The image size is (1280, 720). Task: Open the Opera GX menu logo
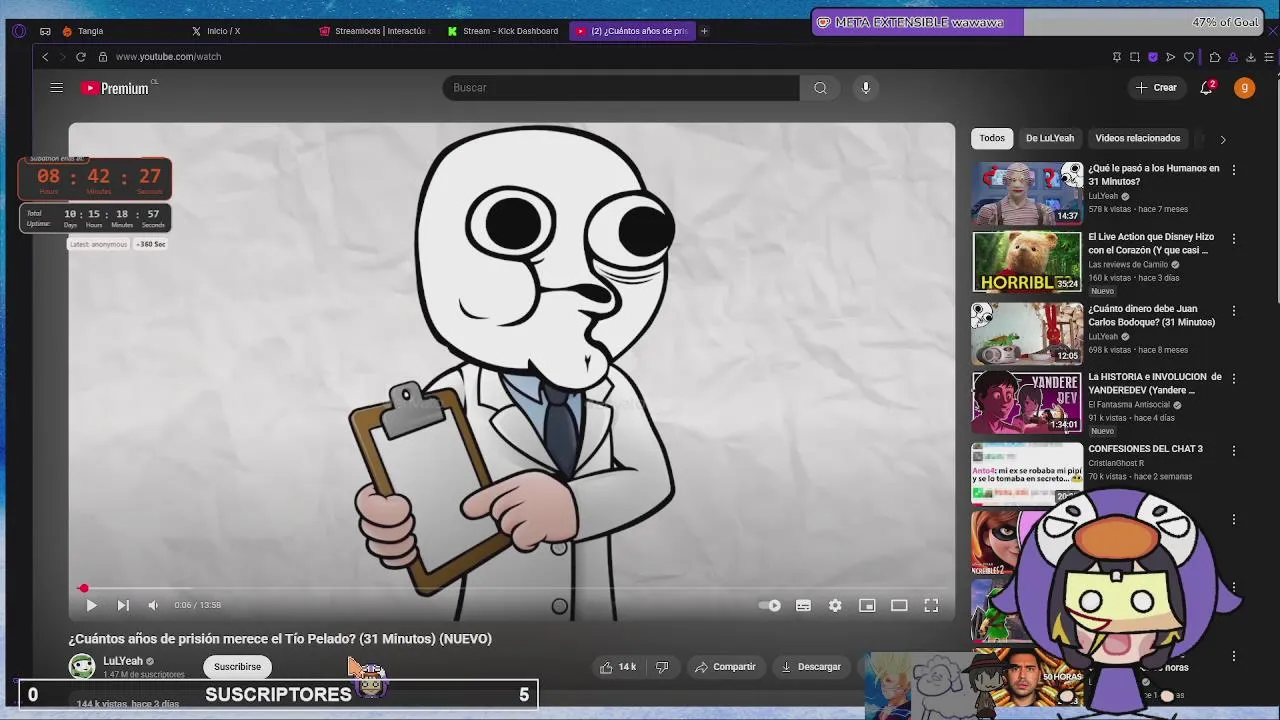[x=19, y=31]
